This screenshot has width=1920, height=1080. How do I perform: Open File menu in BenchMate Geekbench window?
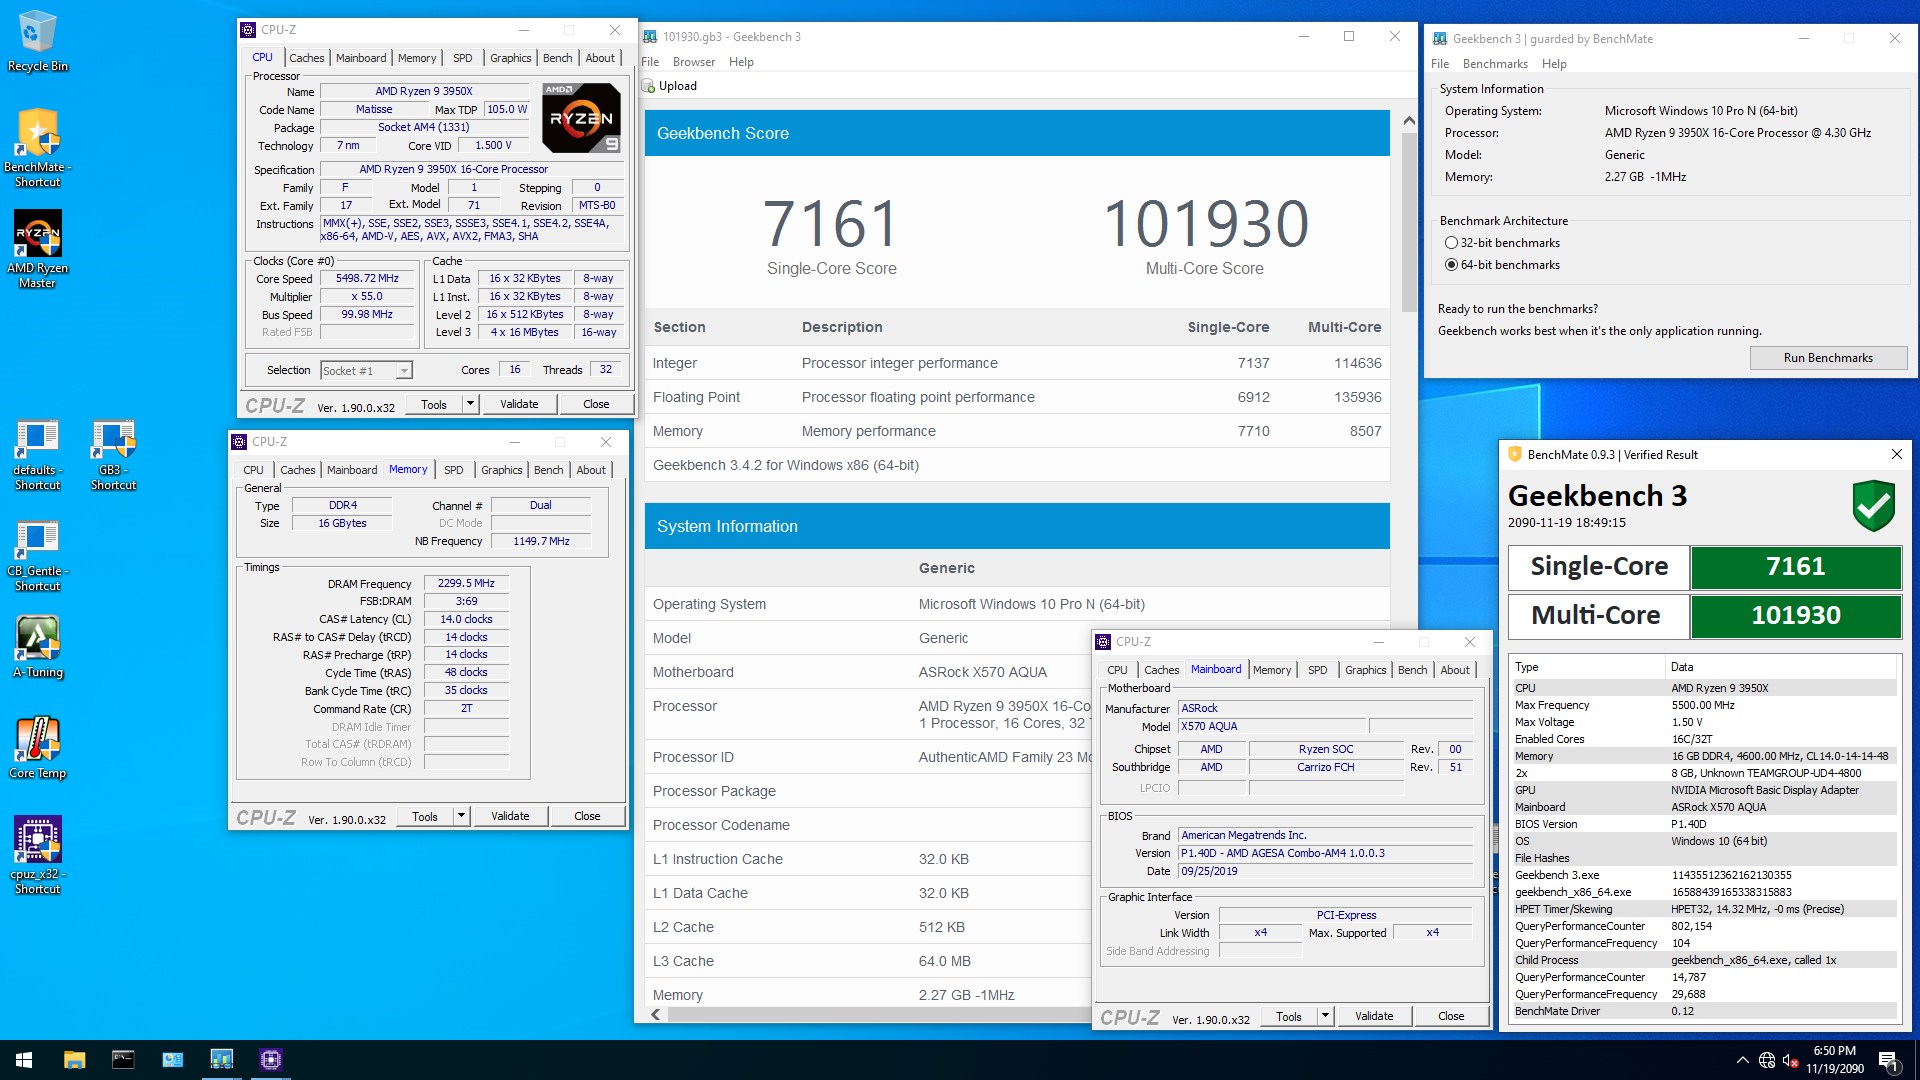click(x=1440, y=64)
